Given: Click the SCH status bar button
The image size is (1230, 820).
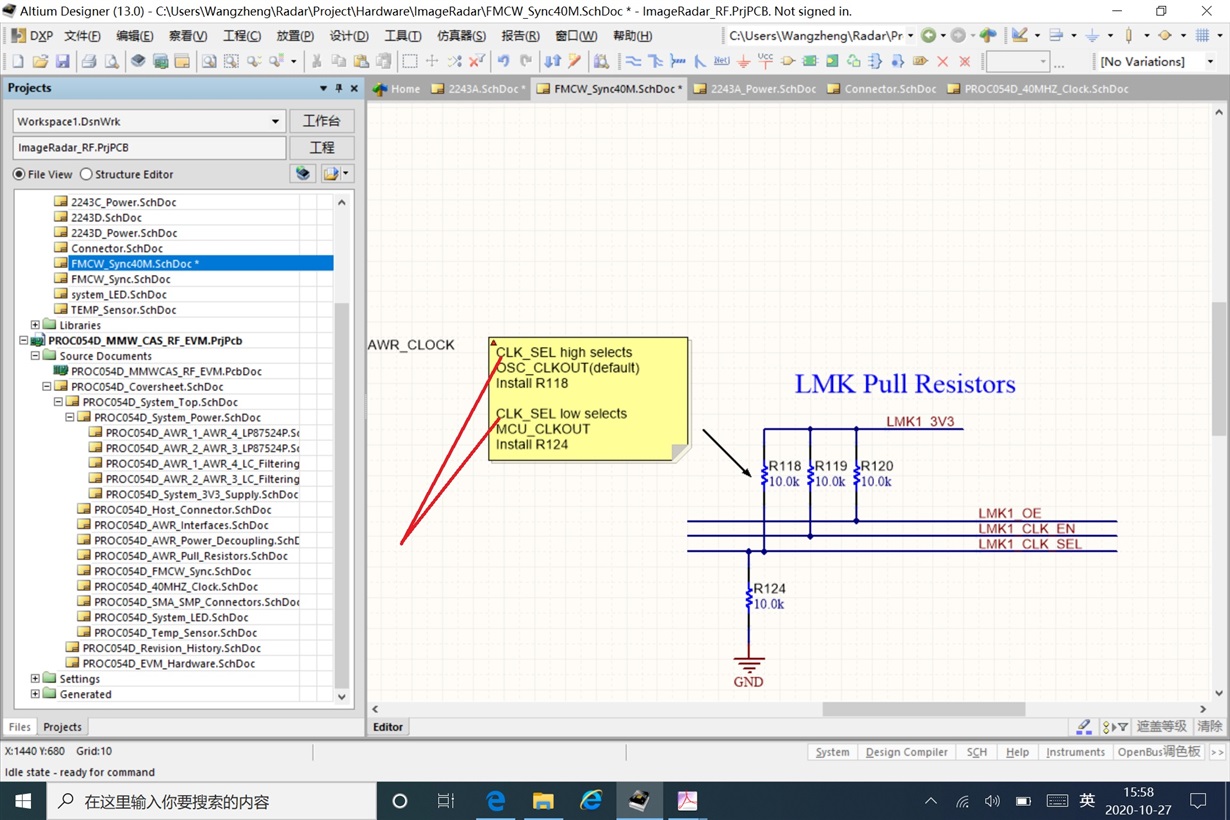Looking at the screenshot, I should pos(976,752).
